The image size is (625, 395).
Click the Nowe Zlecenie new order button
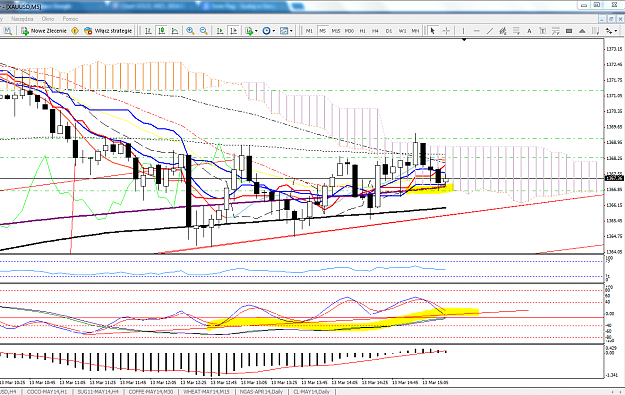point(43,31)
